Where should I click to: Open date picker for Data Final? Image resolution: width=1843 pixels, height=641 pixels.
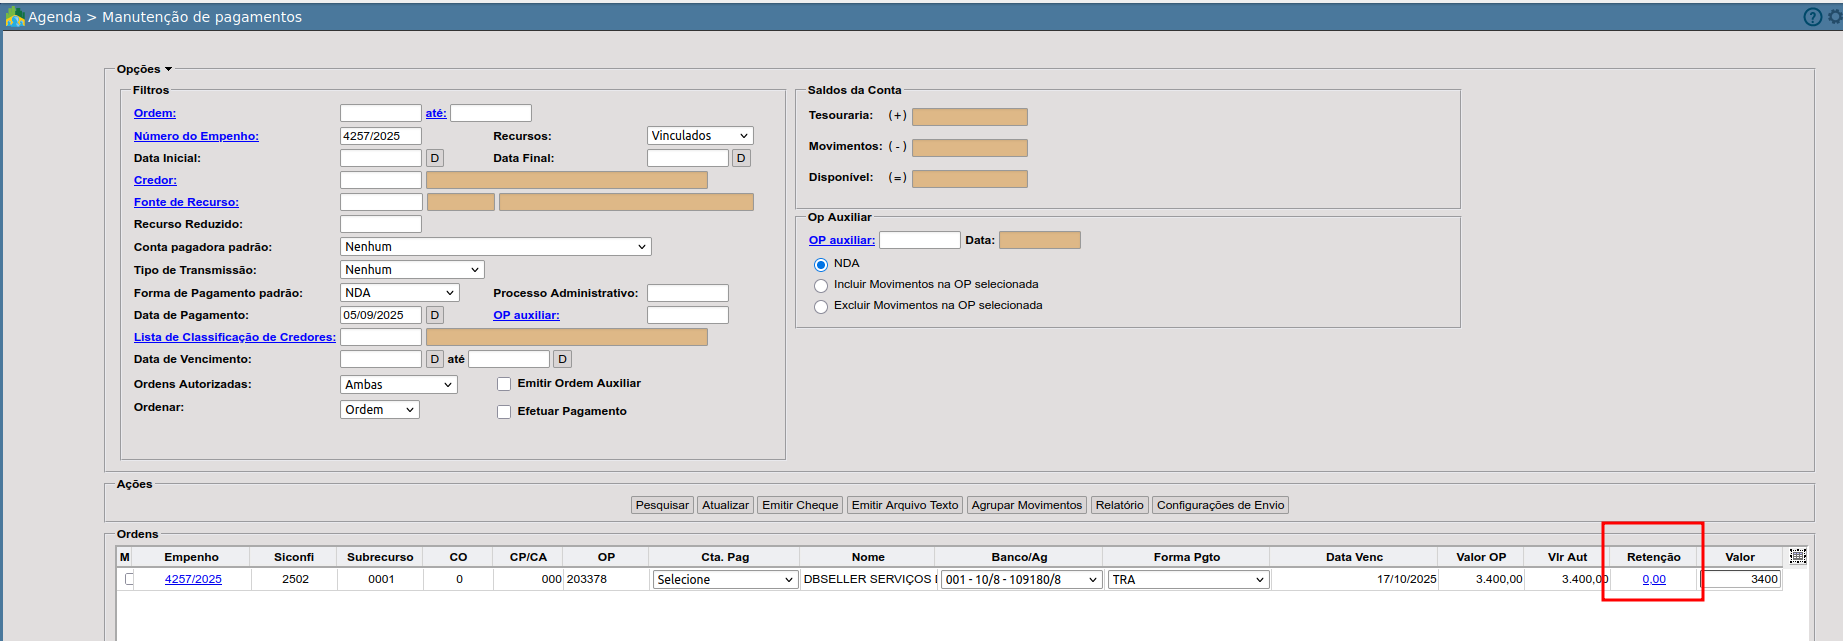[x=741, y=158]
